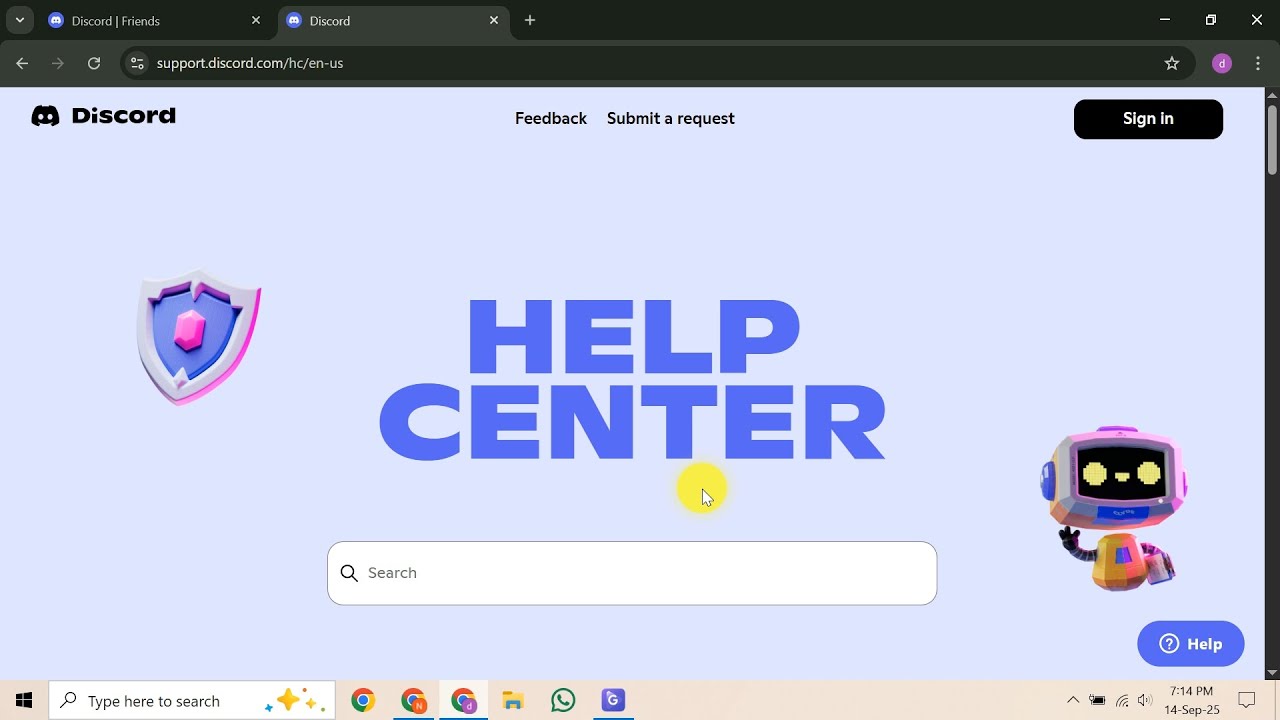Select the Discord support tab
Screen dimensions: 1280x720
tap(392, 21)
